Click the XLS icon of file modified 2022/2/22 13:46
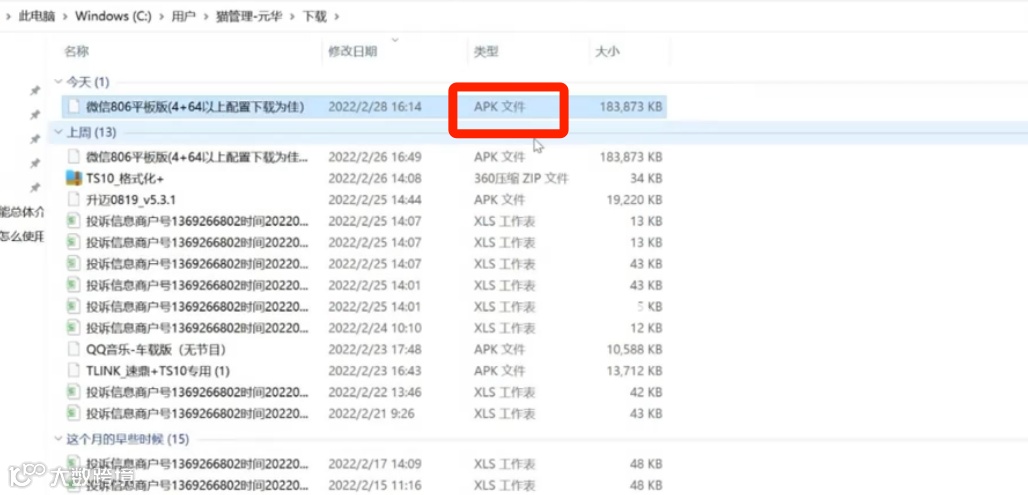This screenshot has height=495, width=1028. tap(74, 392)
